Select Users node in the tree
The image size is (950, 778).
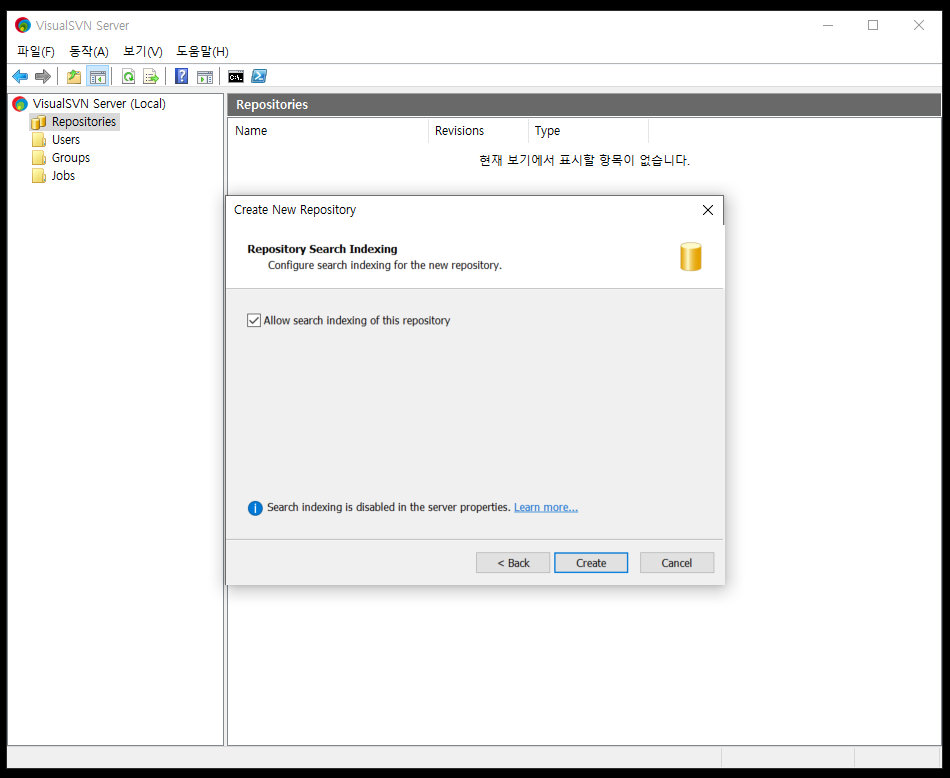[x=65, y=140]
